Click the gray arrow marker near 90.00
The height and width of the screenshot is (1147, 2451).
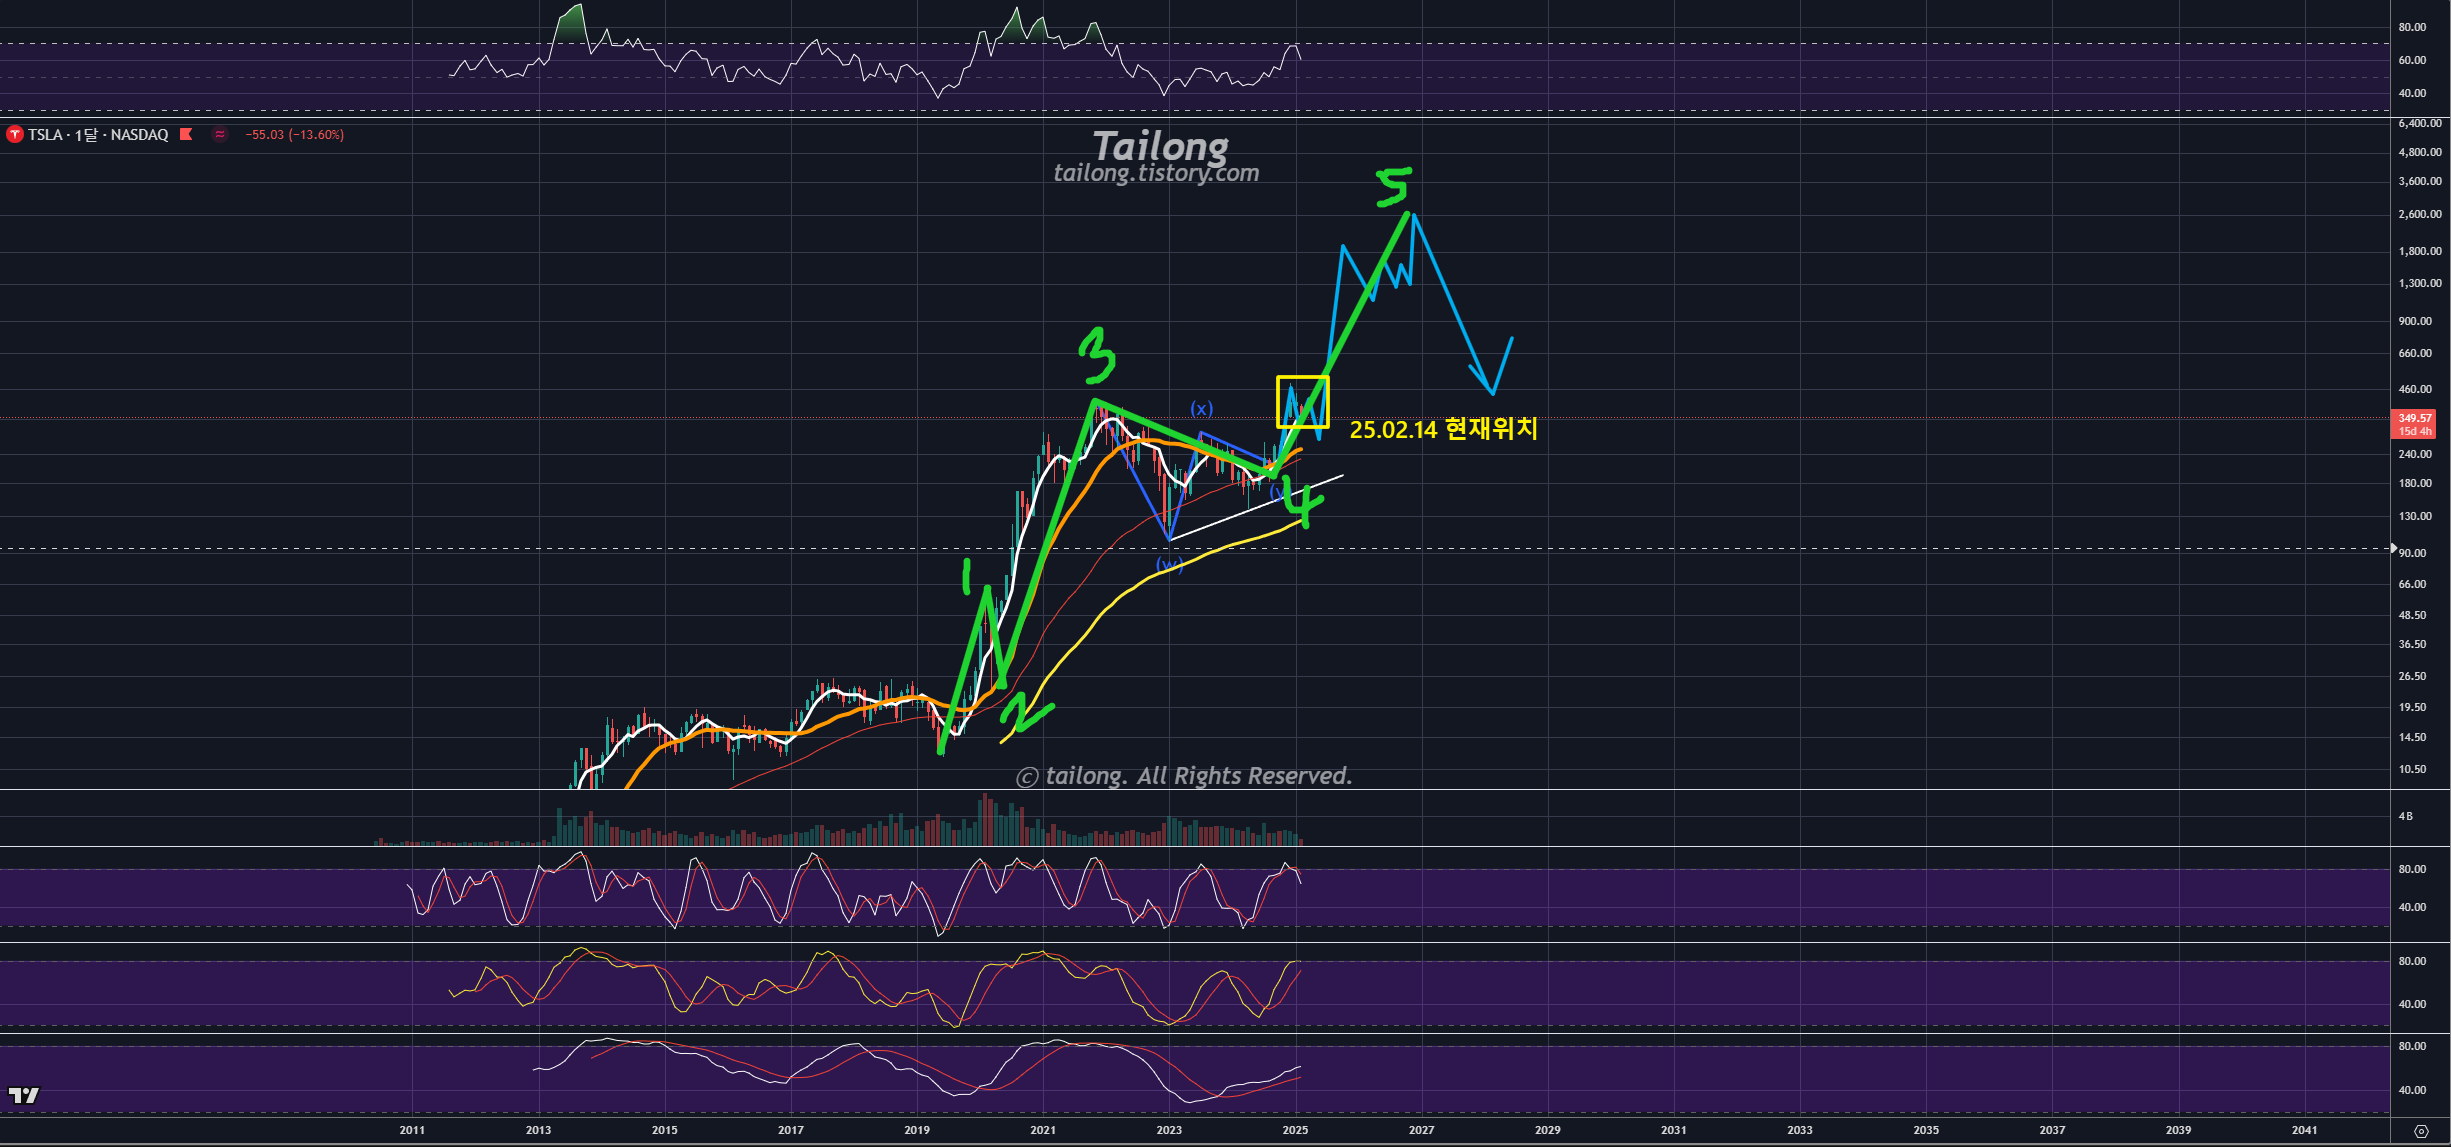[x=2393, y=548]
